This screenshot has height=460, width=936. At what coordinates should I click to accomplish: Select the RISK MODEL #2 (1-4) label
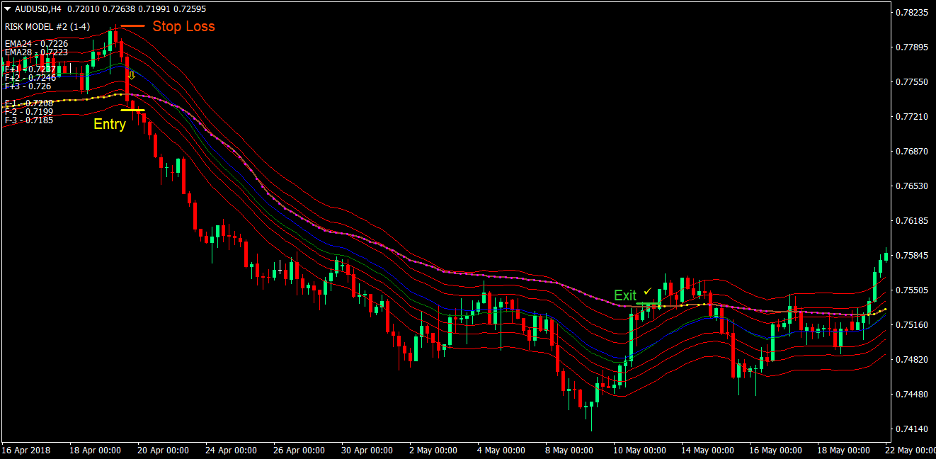click(47, 27)
